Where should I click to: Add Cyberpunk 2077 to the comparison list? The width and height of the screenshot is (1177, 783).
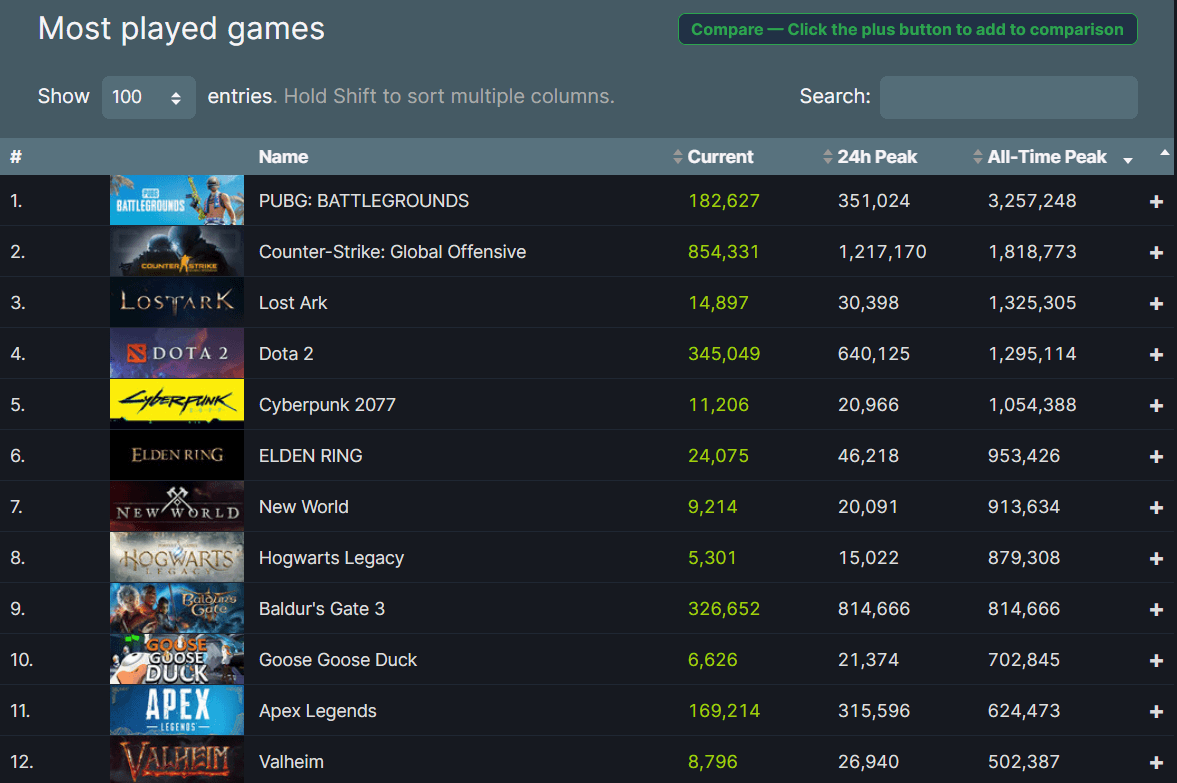pyautogui.click(x=1156, y=405)
